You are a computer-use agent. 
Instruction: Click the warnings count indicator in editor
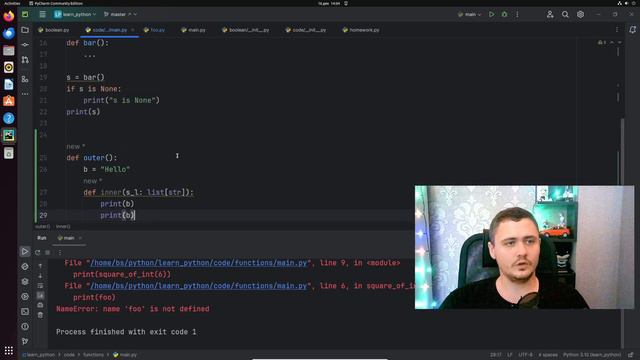coord(602,42)
